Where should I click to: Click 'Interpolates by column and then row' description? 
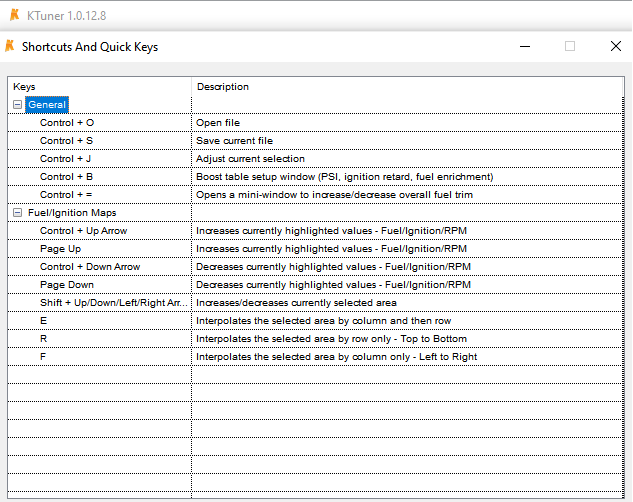(323, 321)
